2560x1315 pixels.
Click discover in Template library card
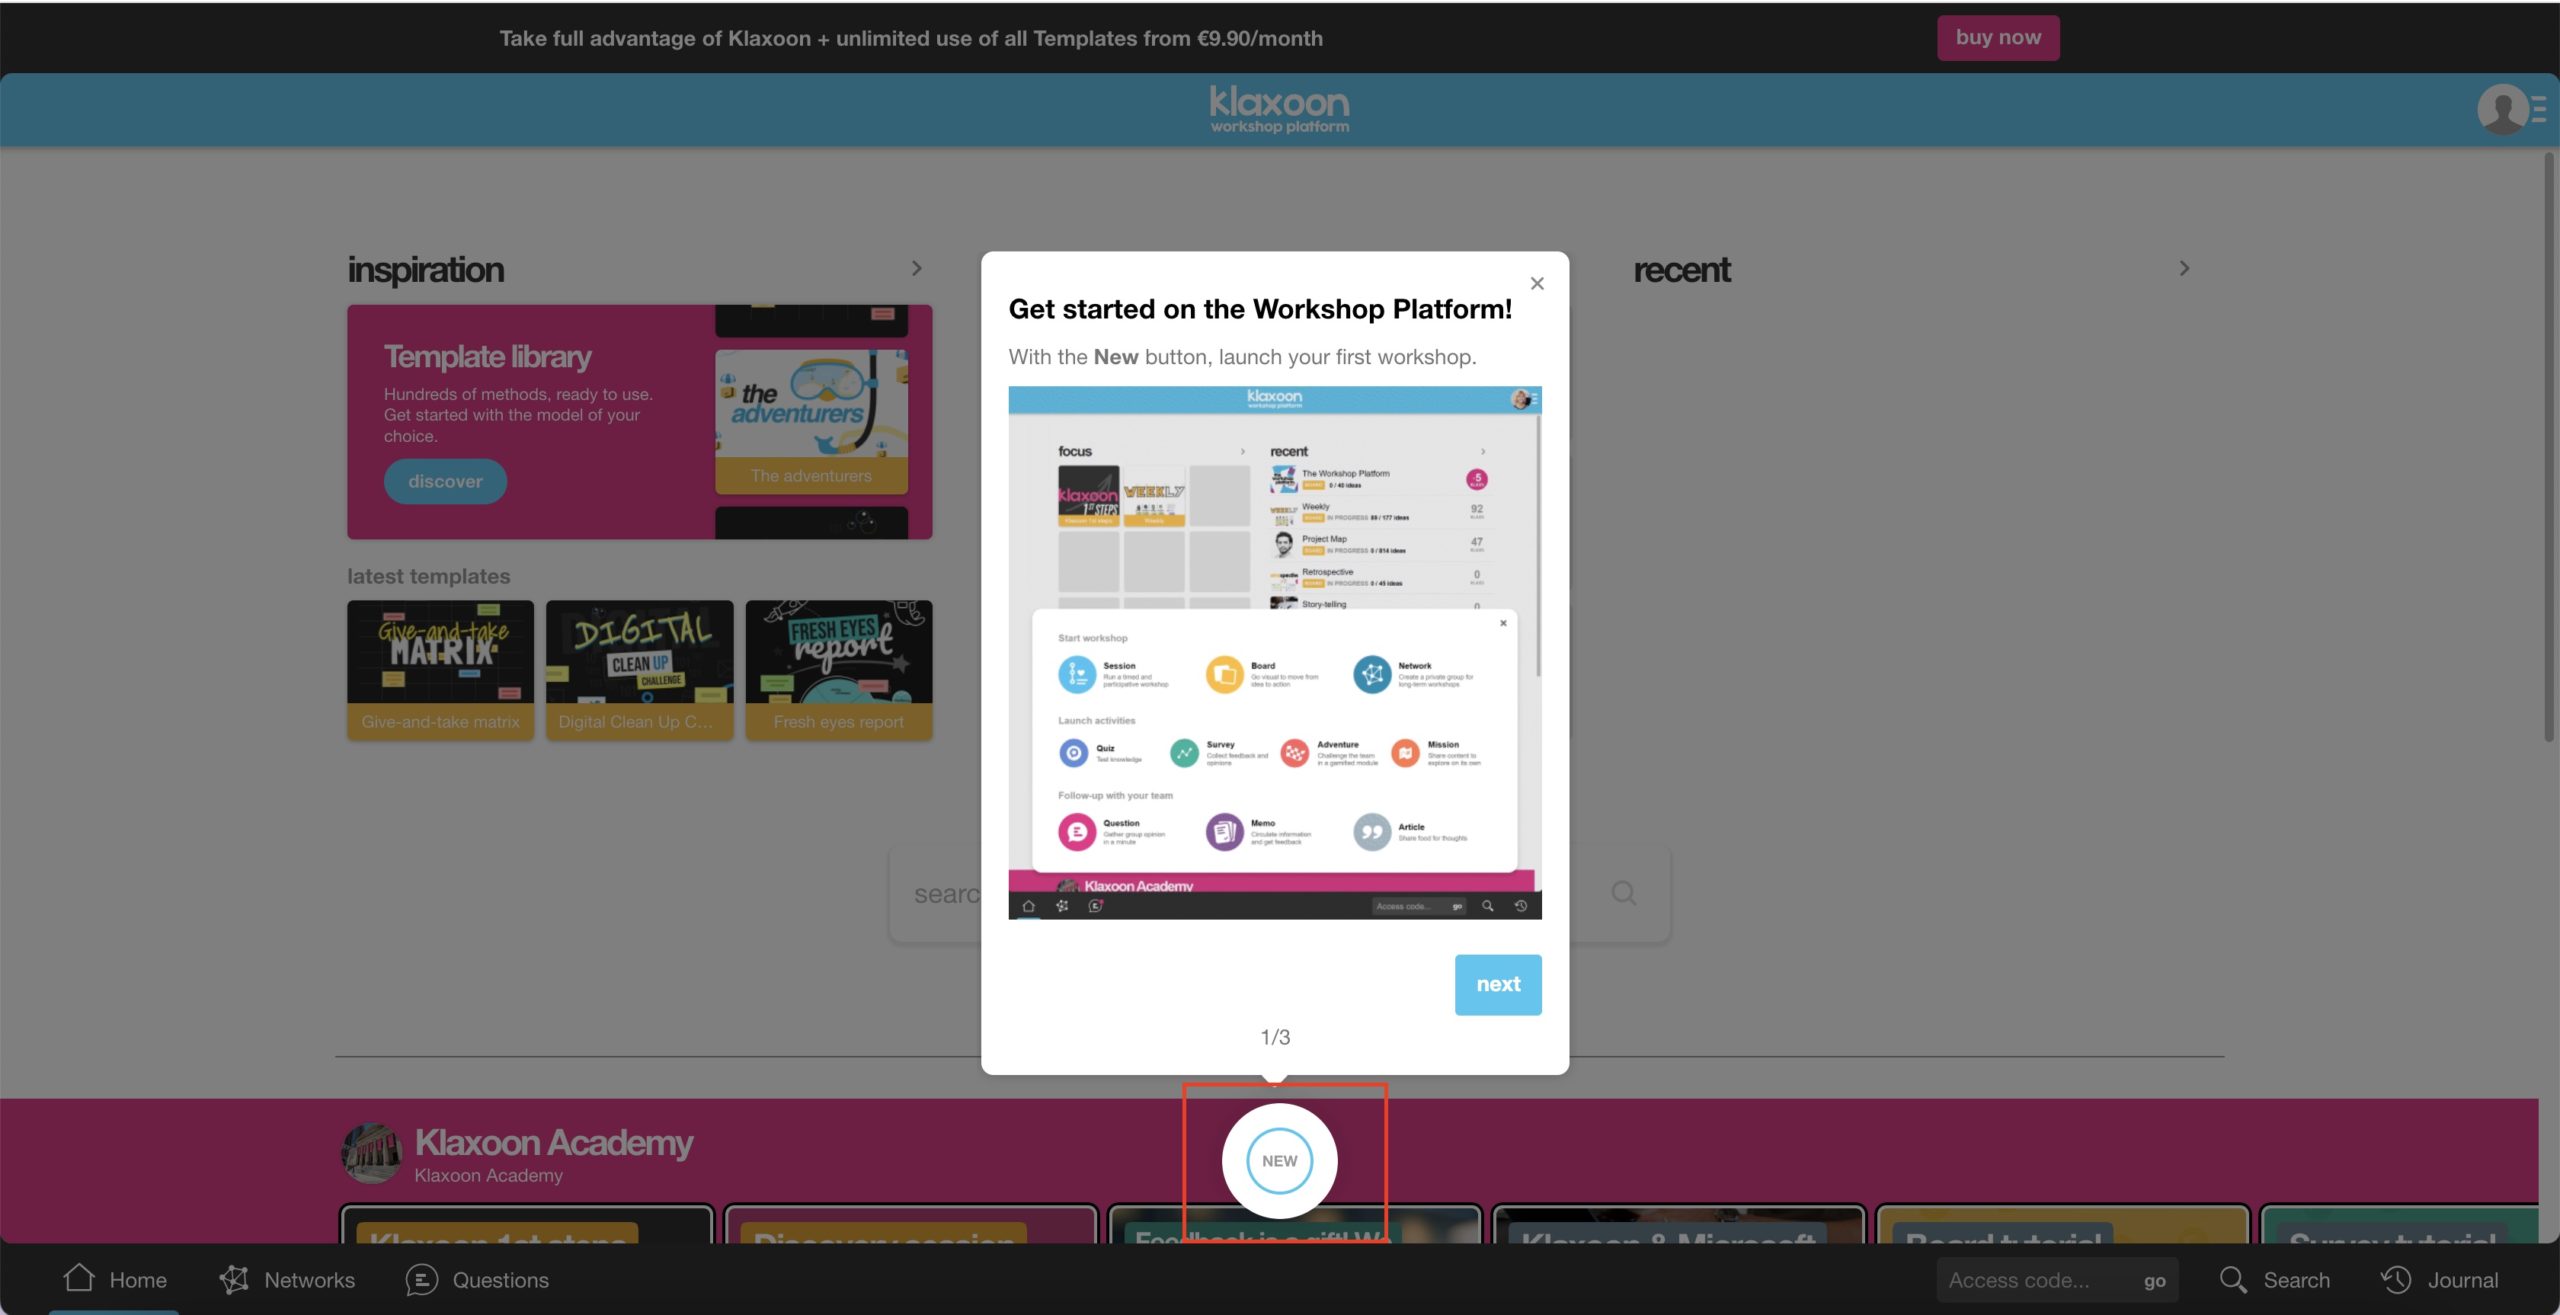445,481
